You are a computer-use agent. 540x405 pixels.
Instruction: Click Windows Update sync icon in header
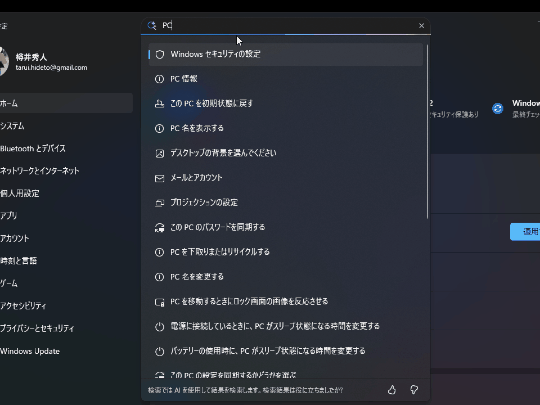(498, 108)
